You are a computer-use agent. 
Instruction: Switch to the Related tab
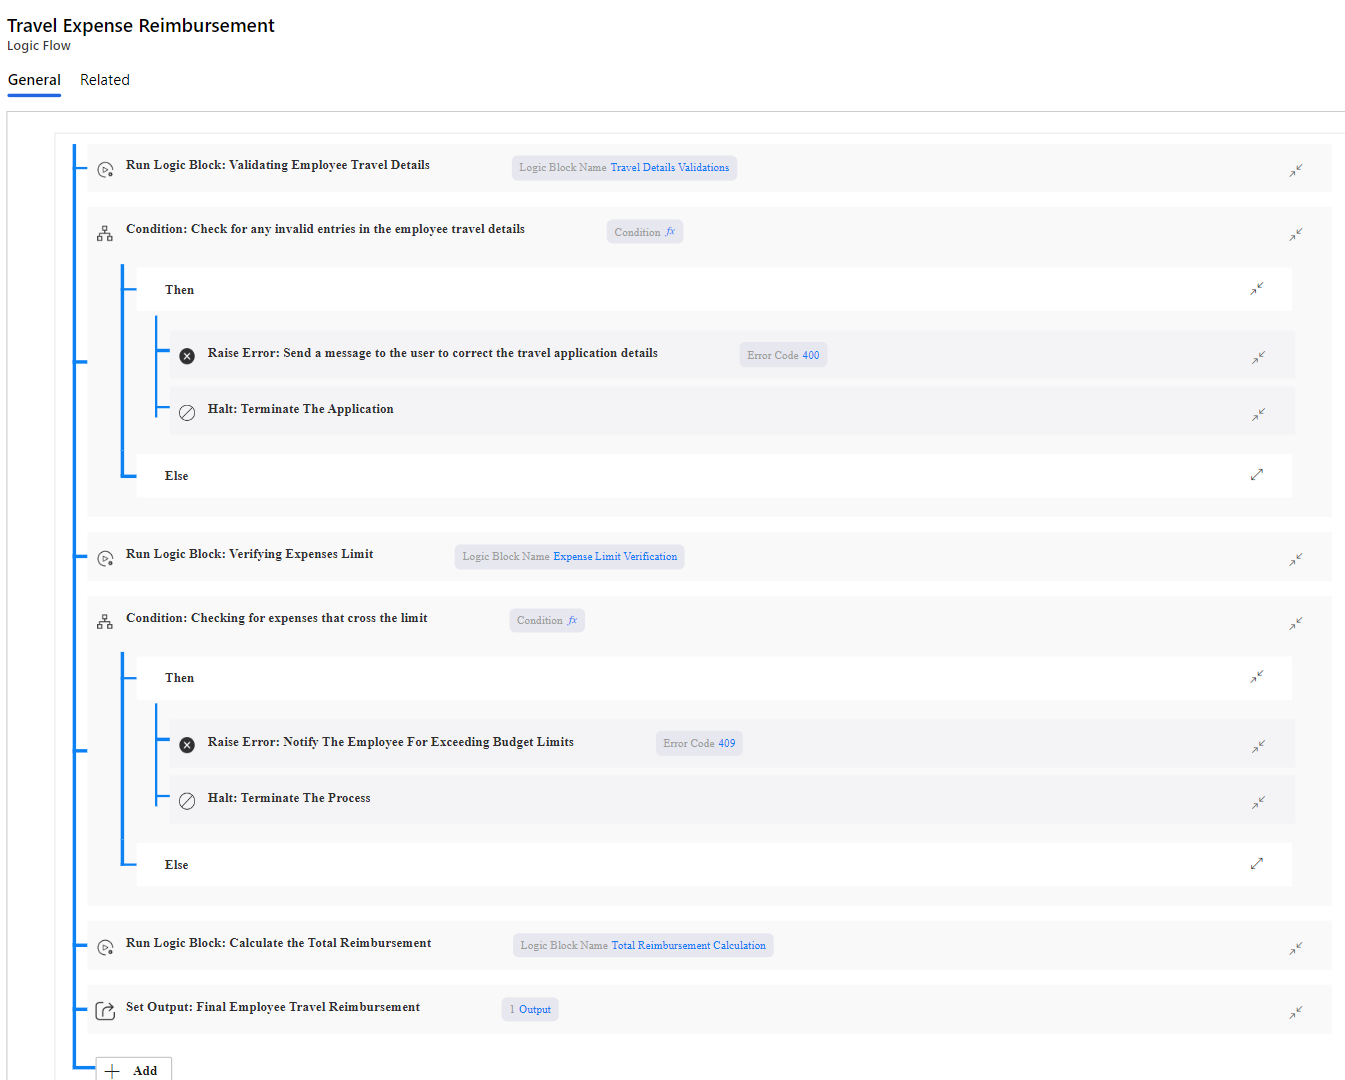(104, 79)
